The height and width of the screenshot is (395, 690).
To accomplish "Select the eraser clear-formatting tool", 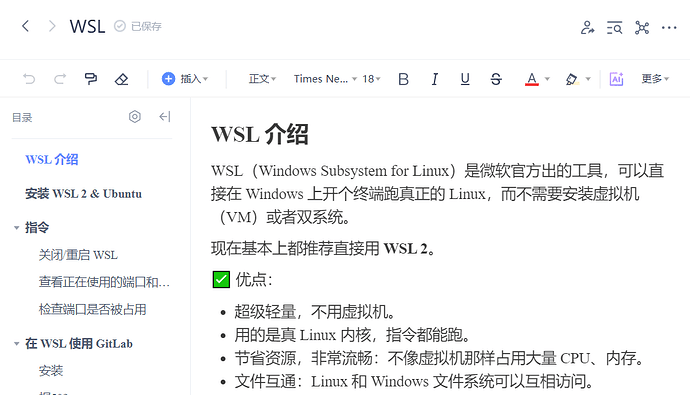I will click(121, 79).
